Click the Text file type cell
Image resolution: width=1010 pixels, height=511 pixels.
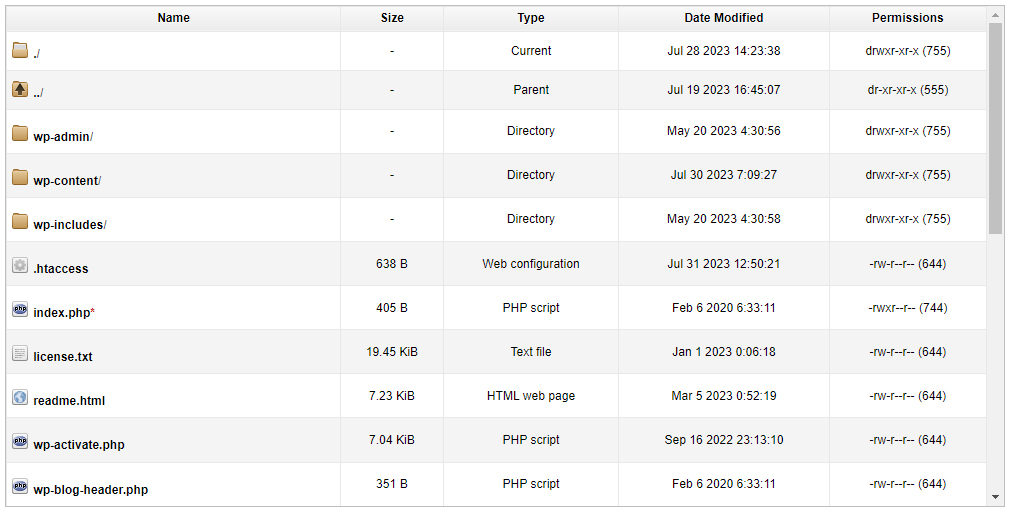coord(531,352)
